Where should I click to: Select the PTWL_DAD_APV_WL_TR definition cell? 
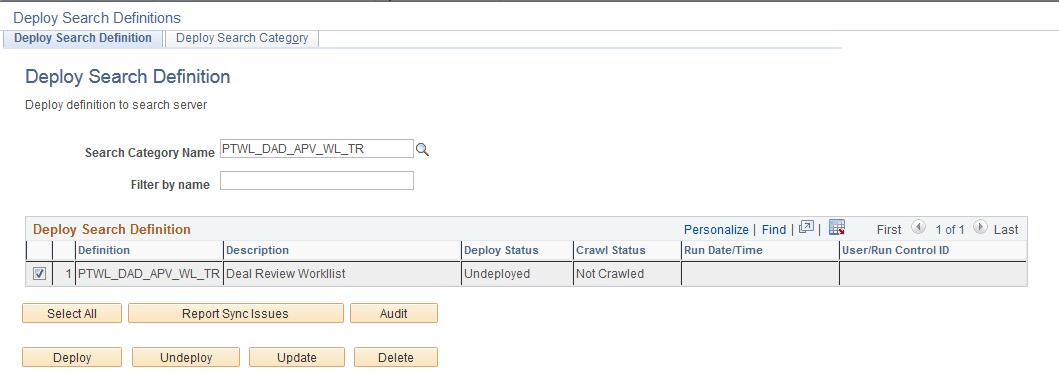pos(149,274)
